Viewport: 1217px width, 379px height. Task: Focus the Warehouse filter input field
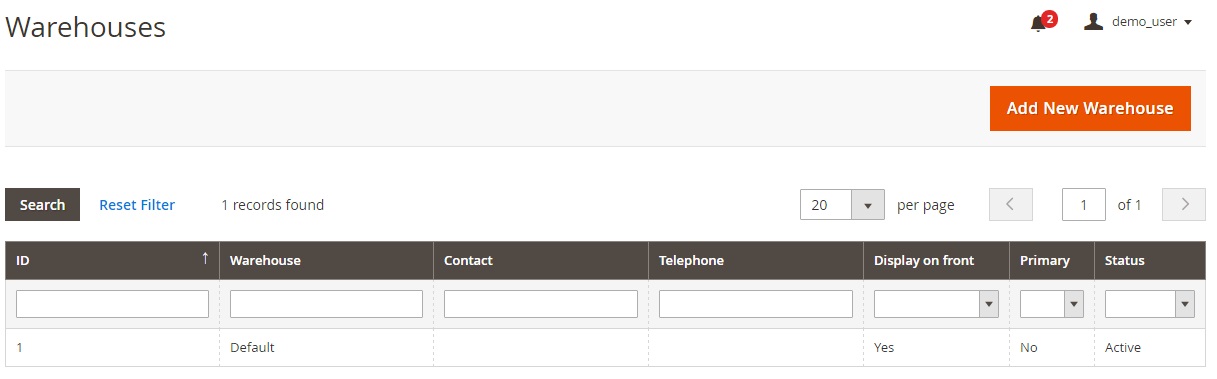[x=326, y=304]
